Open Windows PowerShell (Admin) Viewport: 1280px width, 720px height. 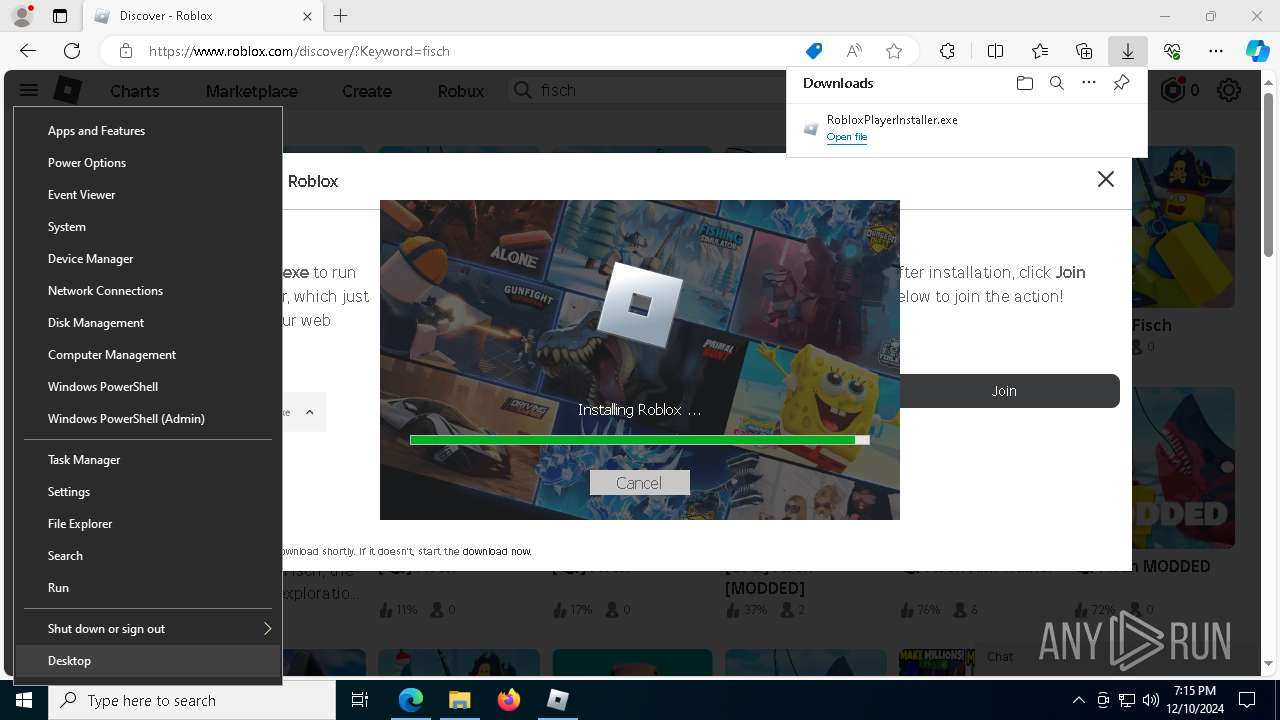[148, 419]
